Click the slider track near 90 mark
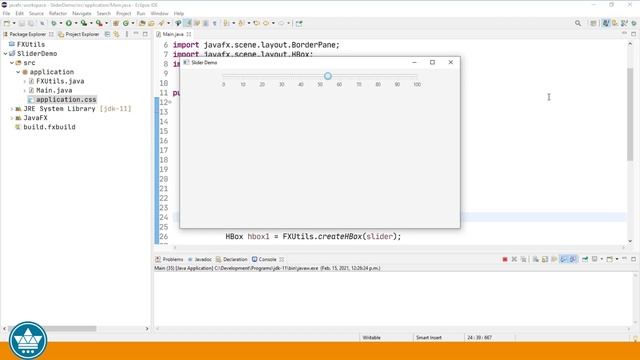 click(397, 76)
